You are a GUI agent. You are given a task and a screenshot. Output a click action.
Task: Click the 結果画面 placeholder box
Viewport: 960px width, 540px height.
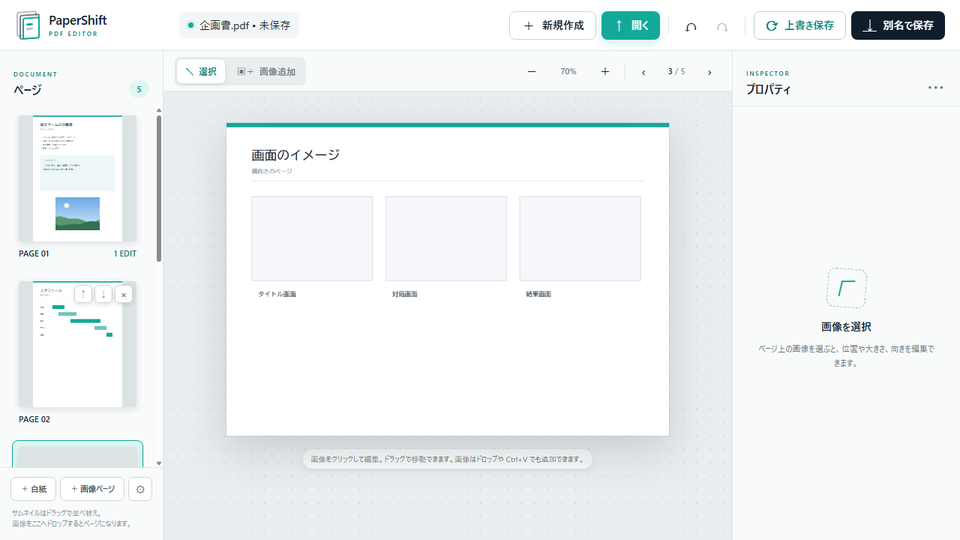click(580, 239)
